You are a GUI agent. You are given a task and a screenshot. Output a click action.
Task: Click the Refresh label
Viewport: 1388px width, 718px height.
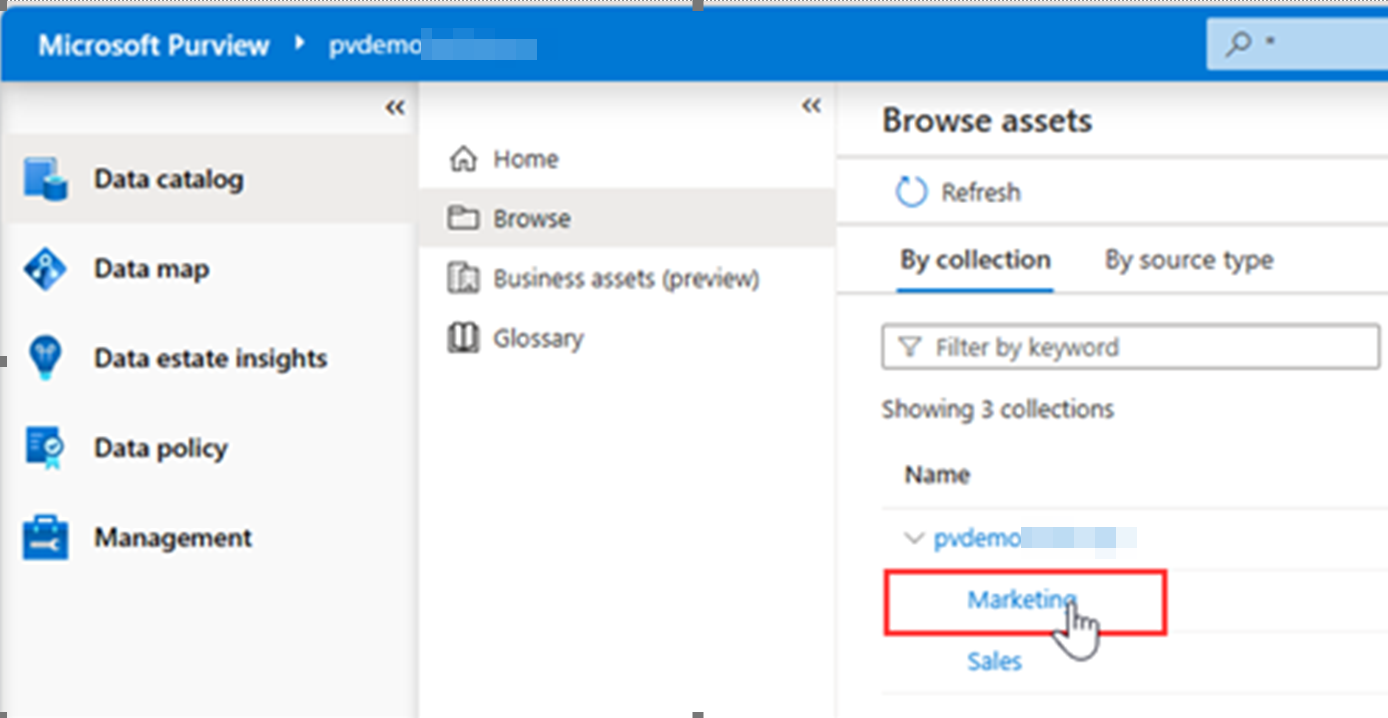(981, 192)
